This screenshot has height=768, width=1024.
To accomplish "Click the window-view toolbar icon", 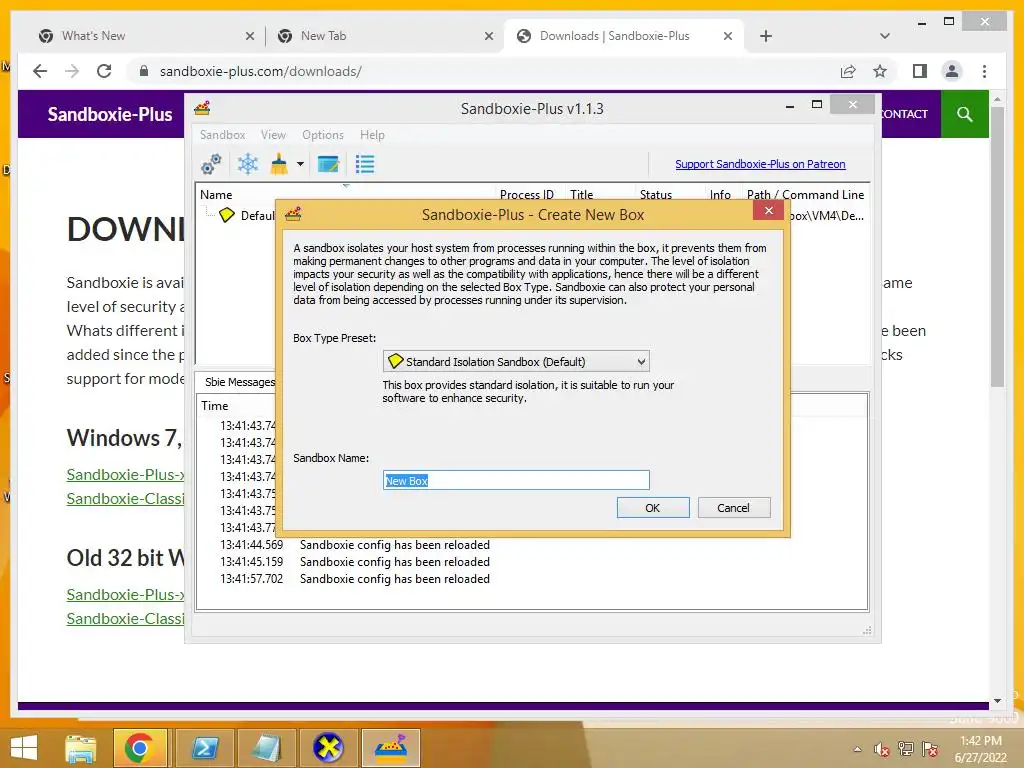I will (328, 164).
